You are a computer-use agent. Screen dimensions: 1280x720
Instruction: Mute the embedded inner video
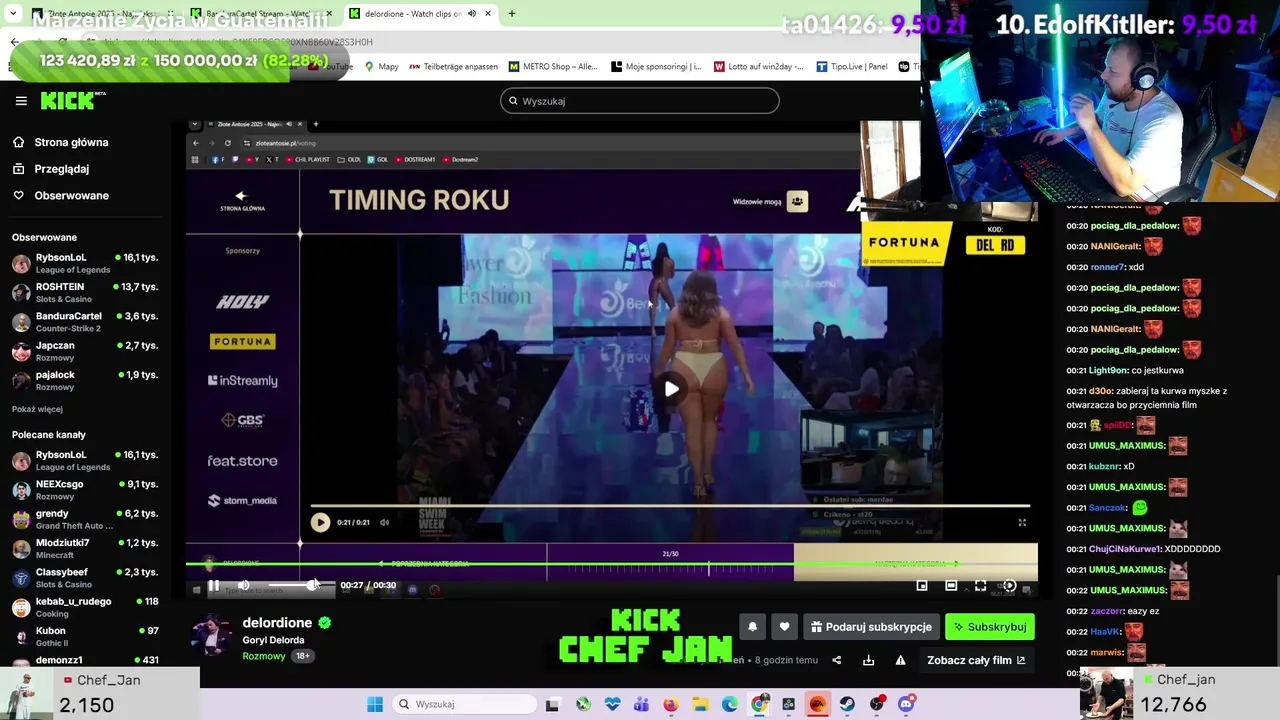(384, 522)
